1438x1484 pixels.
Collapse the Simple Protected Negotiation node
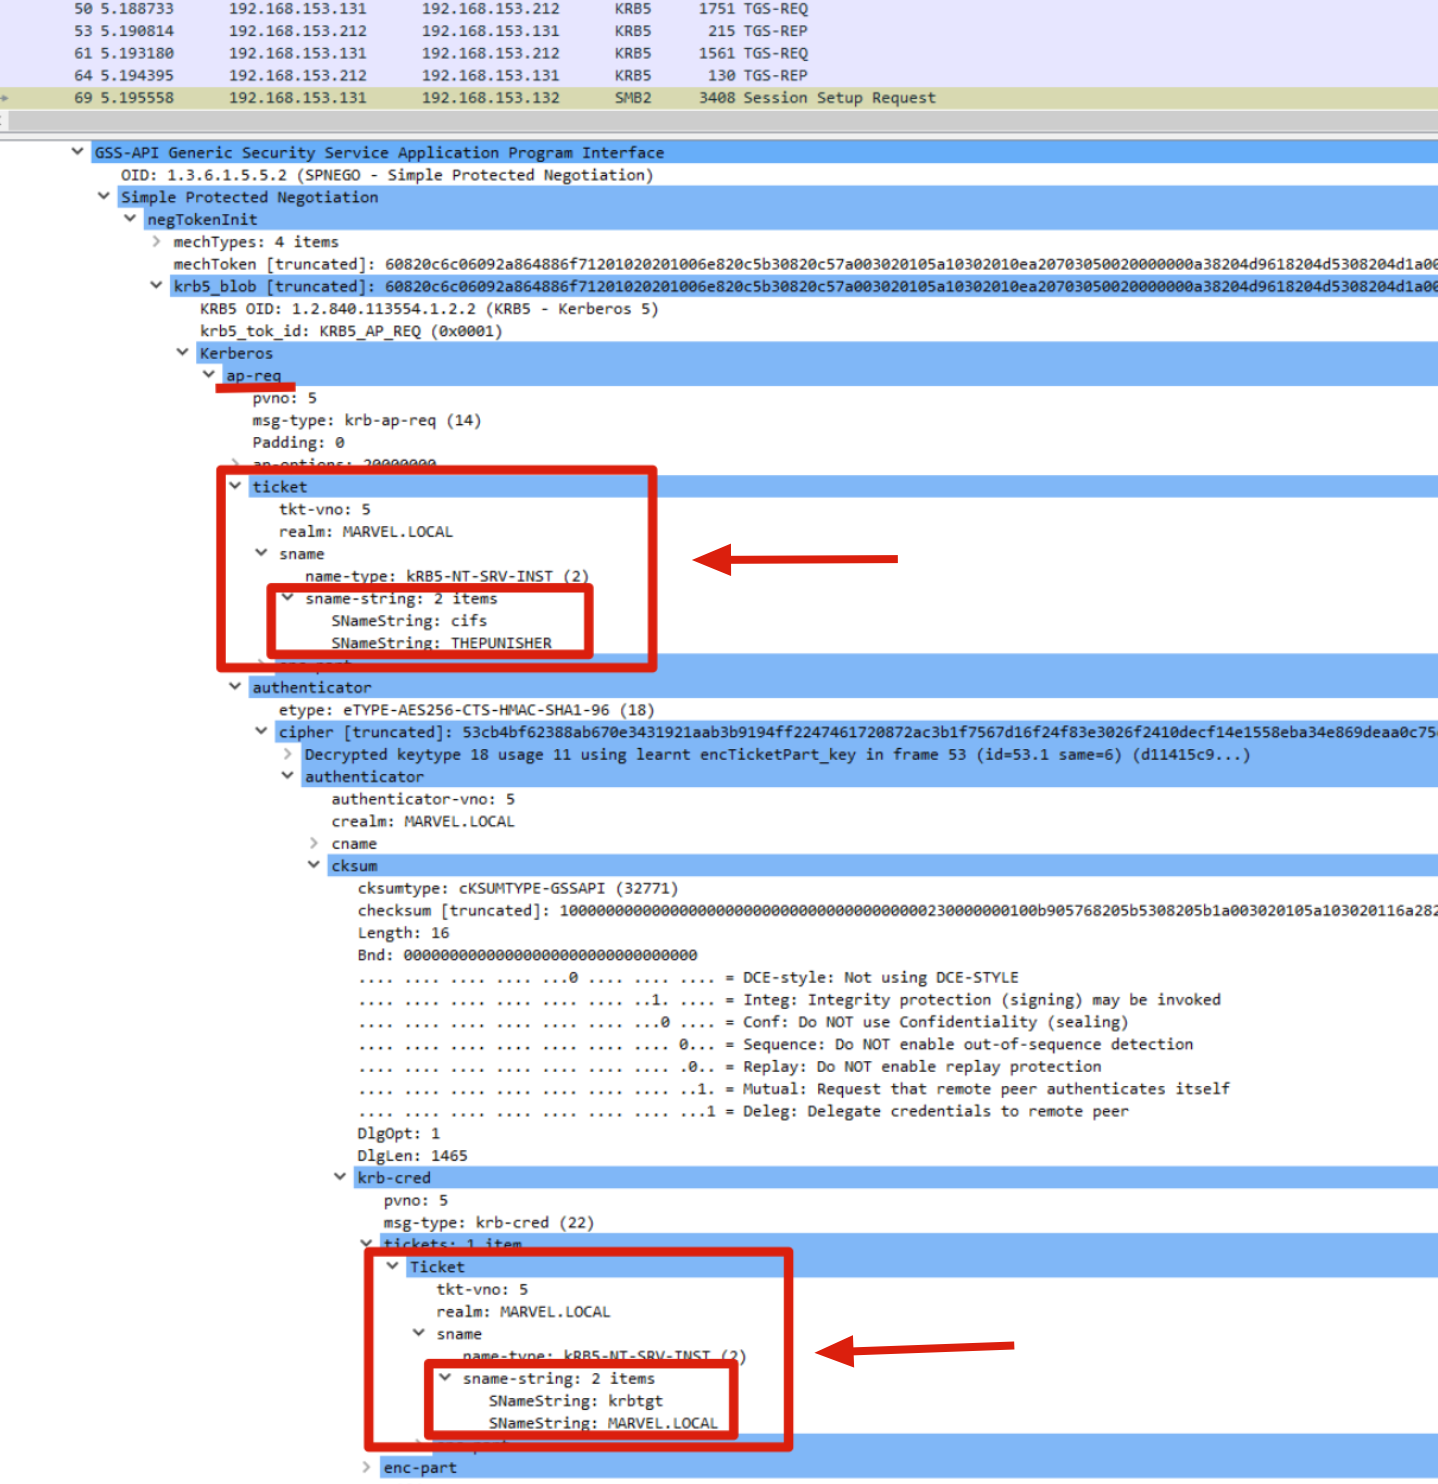click(104, 196)
